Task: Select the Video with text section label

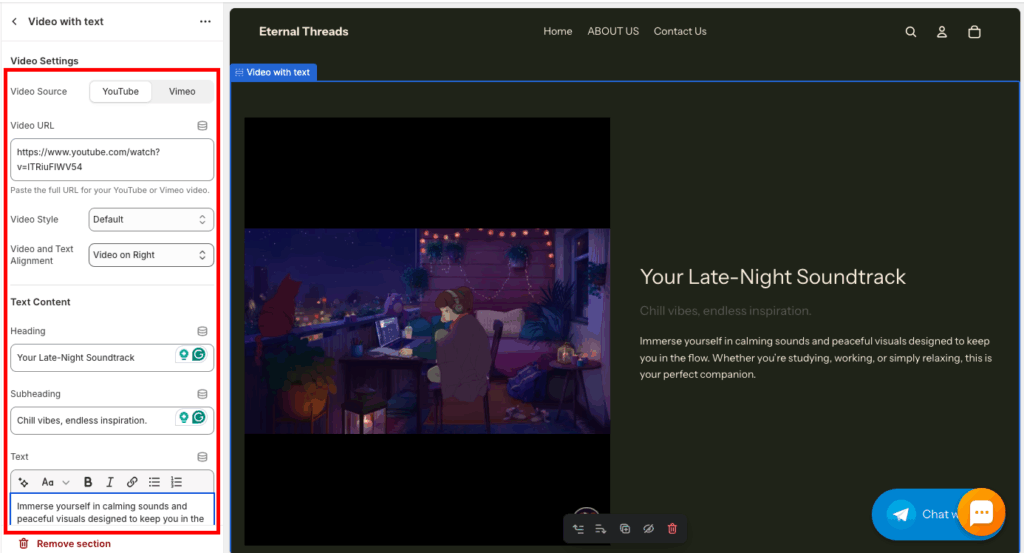Action: tap(274, 72)
